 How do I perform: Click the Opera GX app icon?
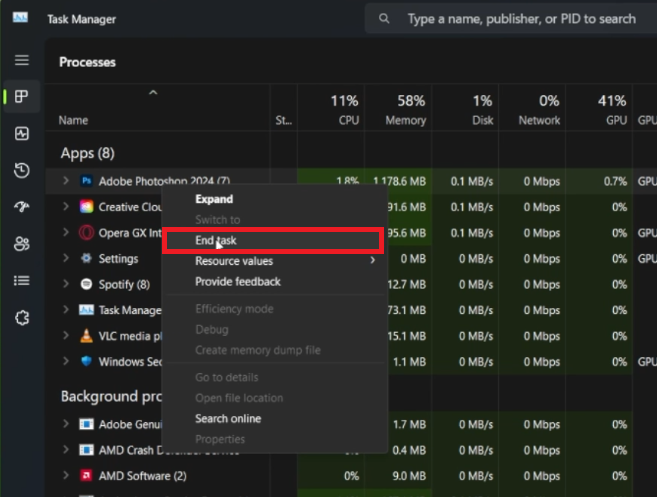coord(86,233)
